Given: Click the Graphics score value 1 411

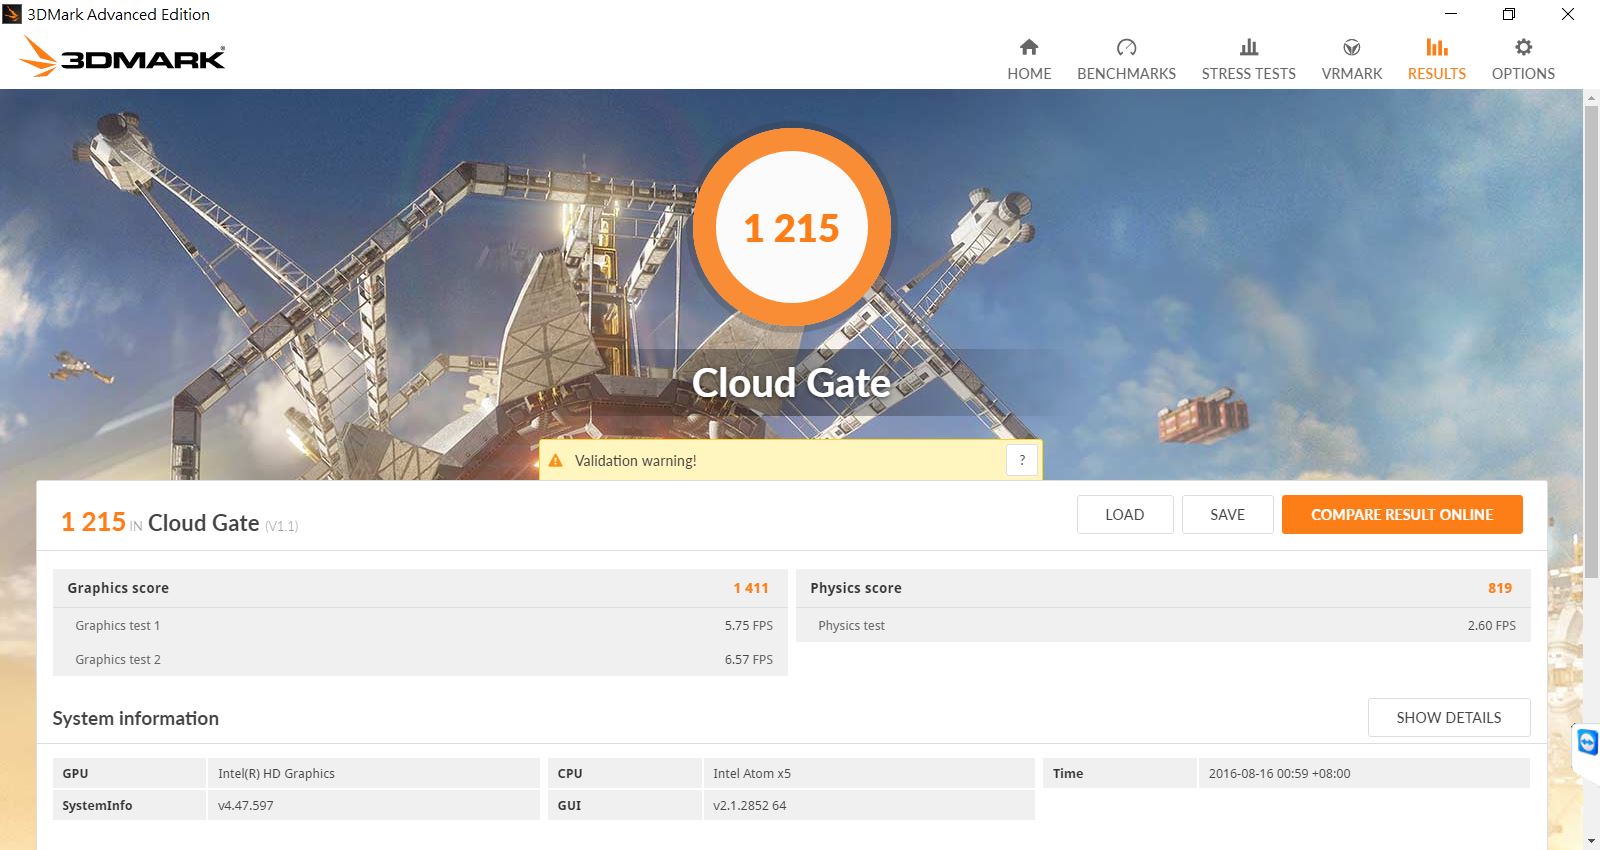Looking at the screenshot, I should pyautogui.click(x=751, y=588).
